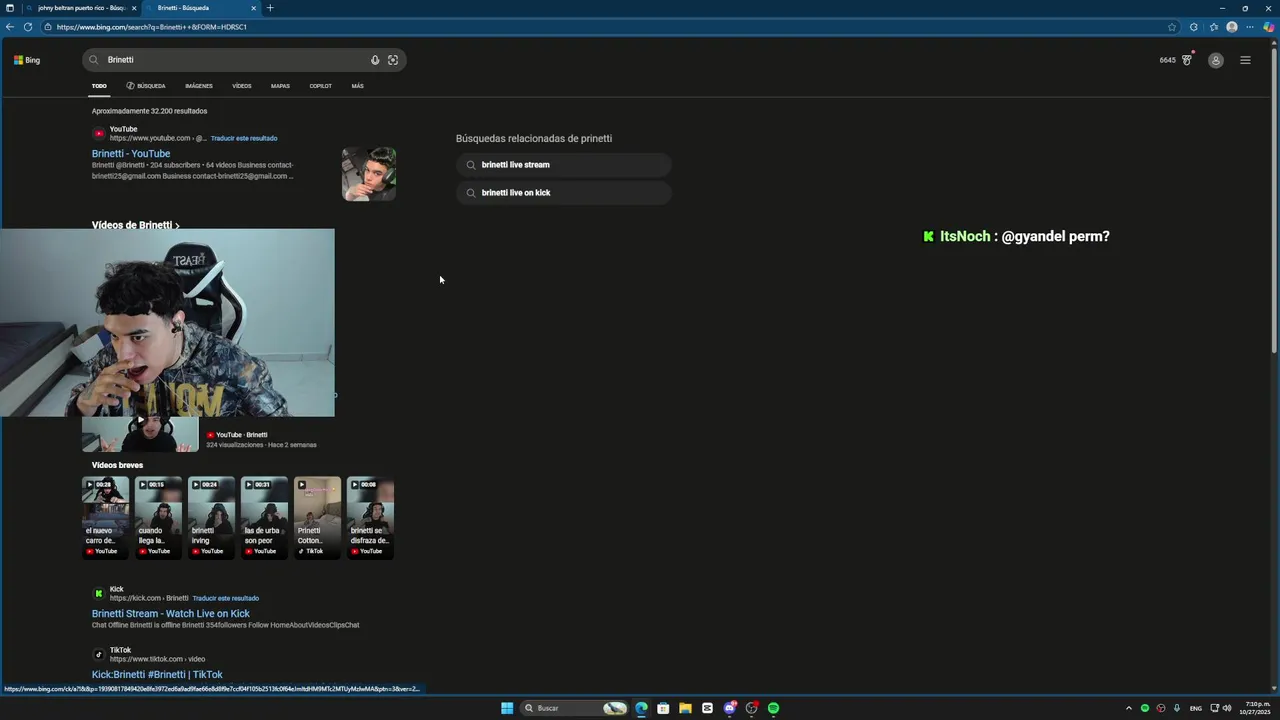Search related 'brinetti live on kick'
Screen dimensions: 1280x720
pyautogui.click(x=564, y=193)
